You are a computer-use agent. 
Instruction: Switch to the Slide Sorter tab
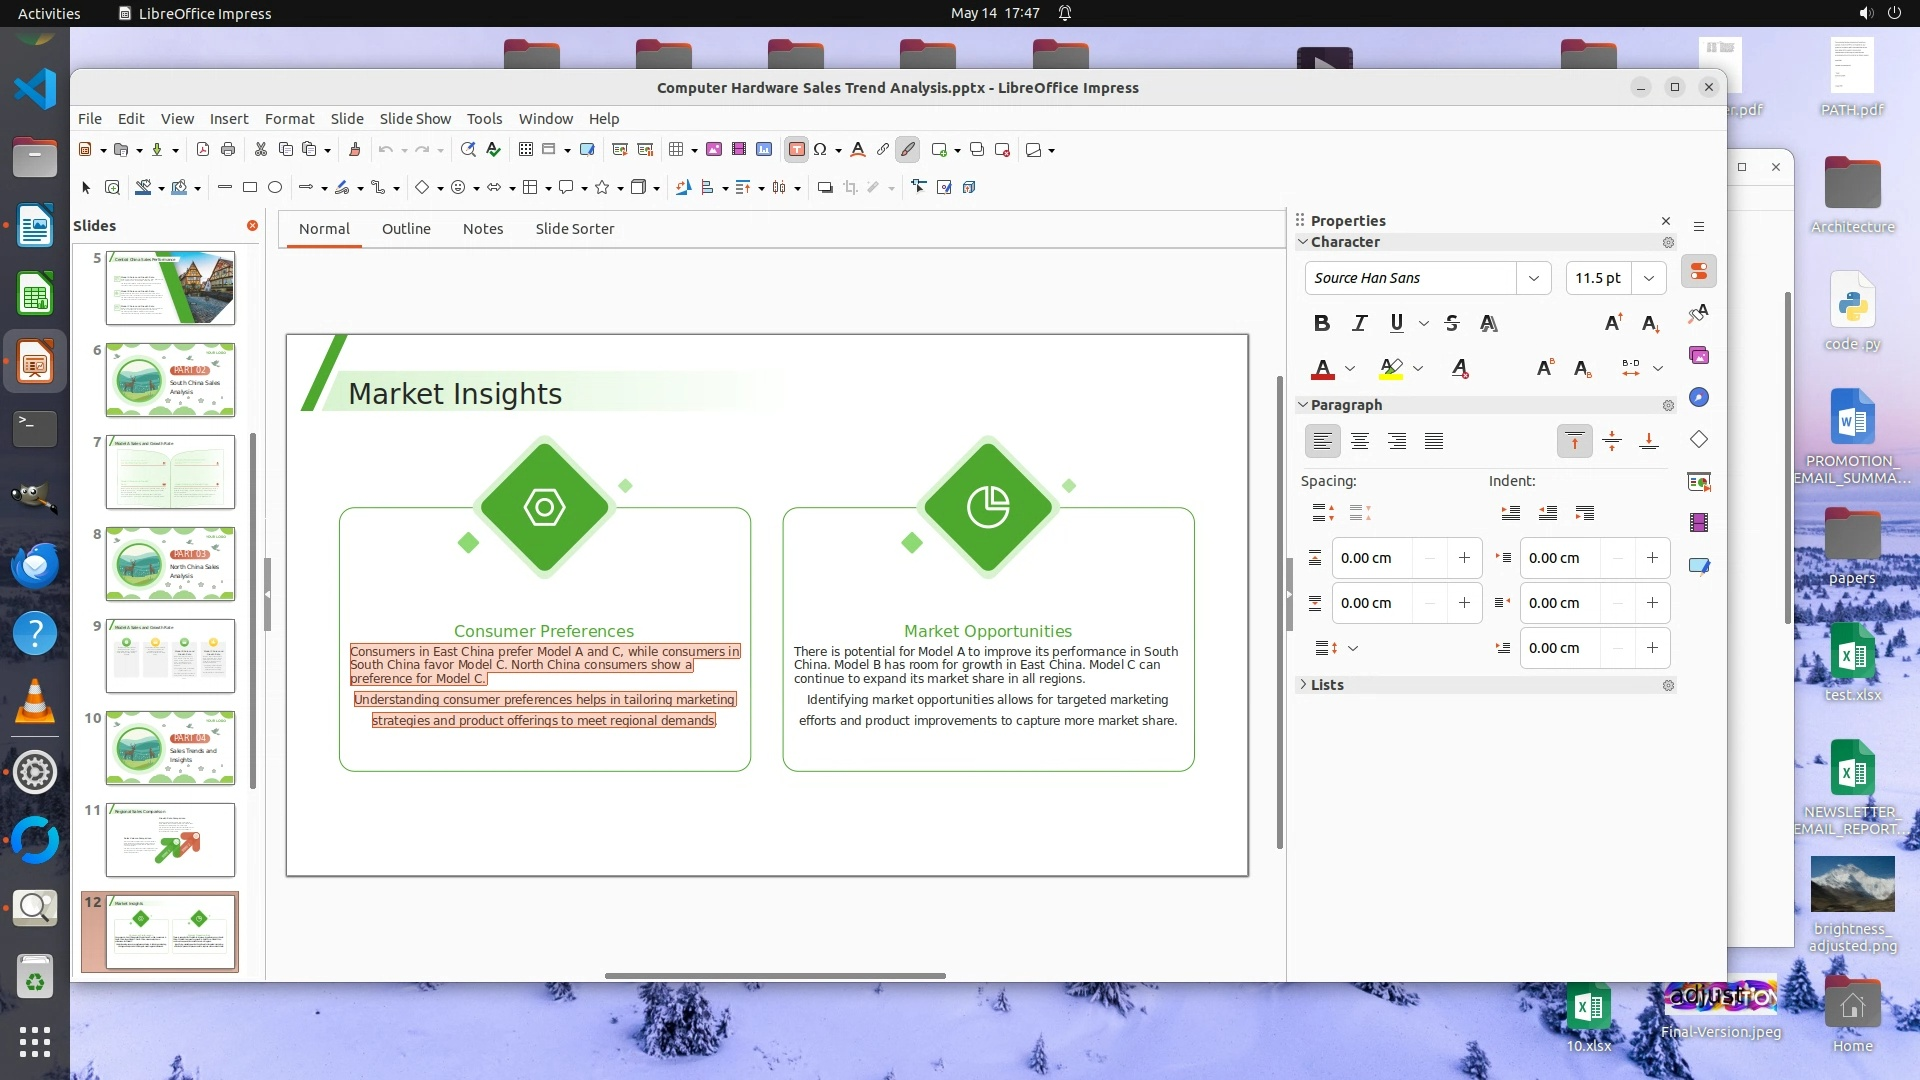(574, 229)
